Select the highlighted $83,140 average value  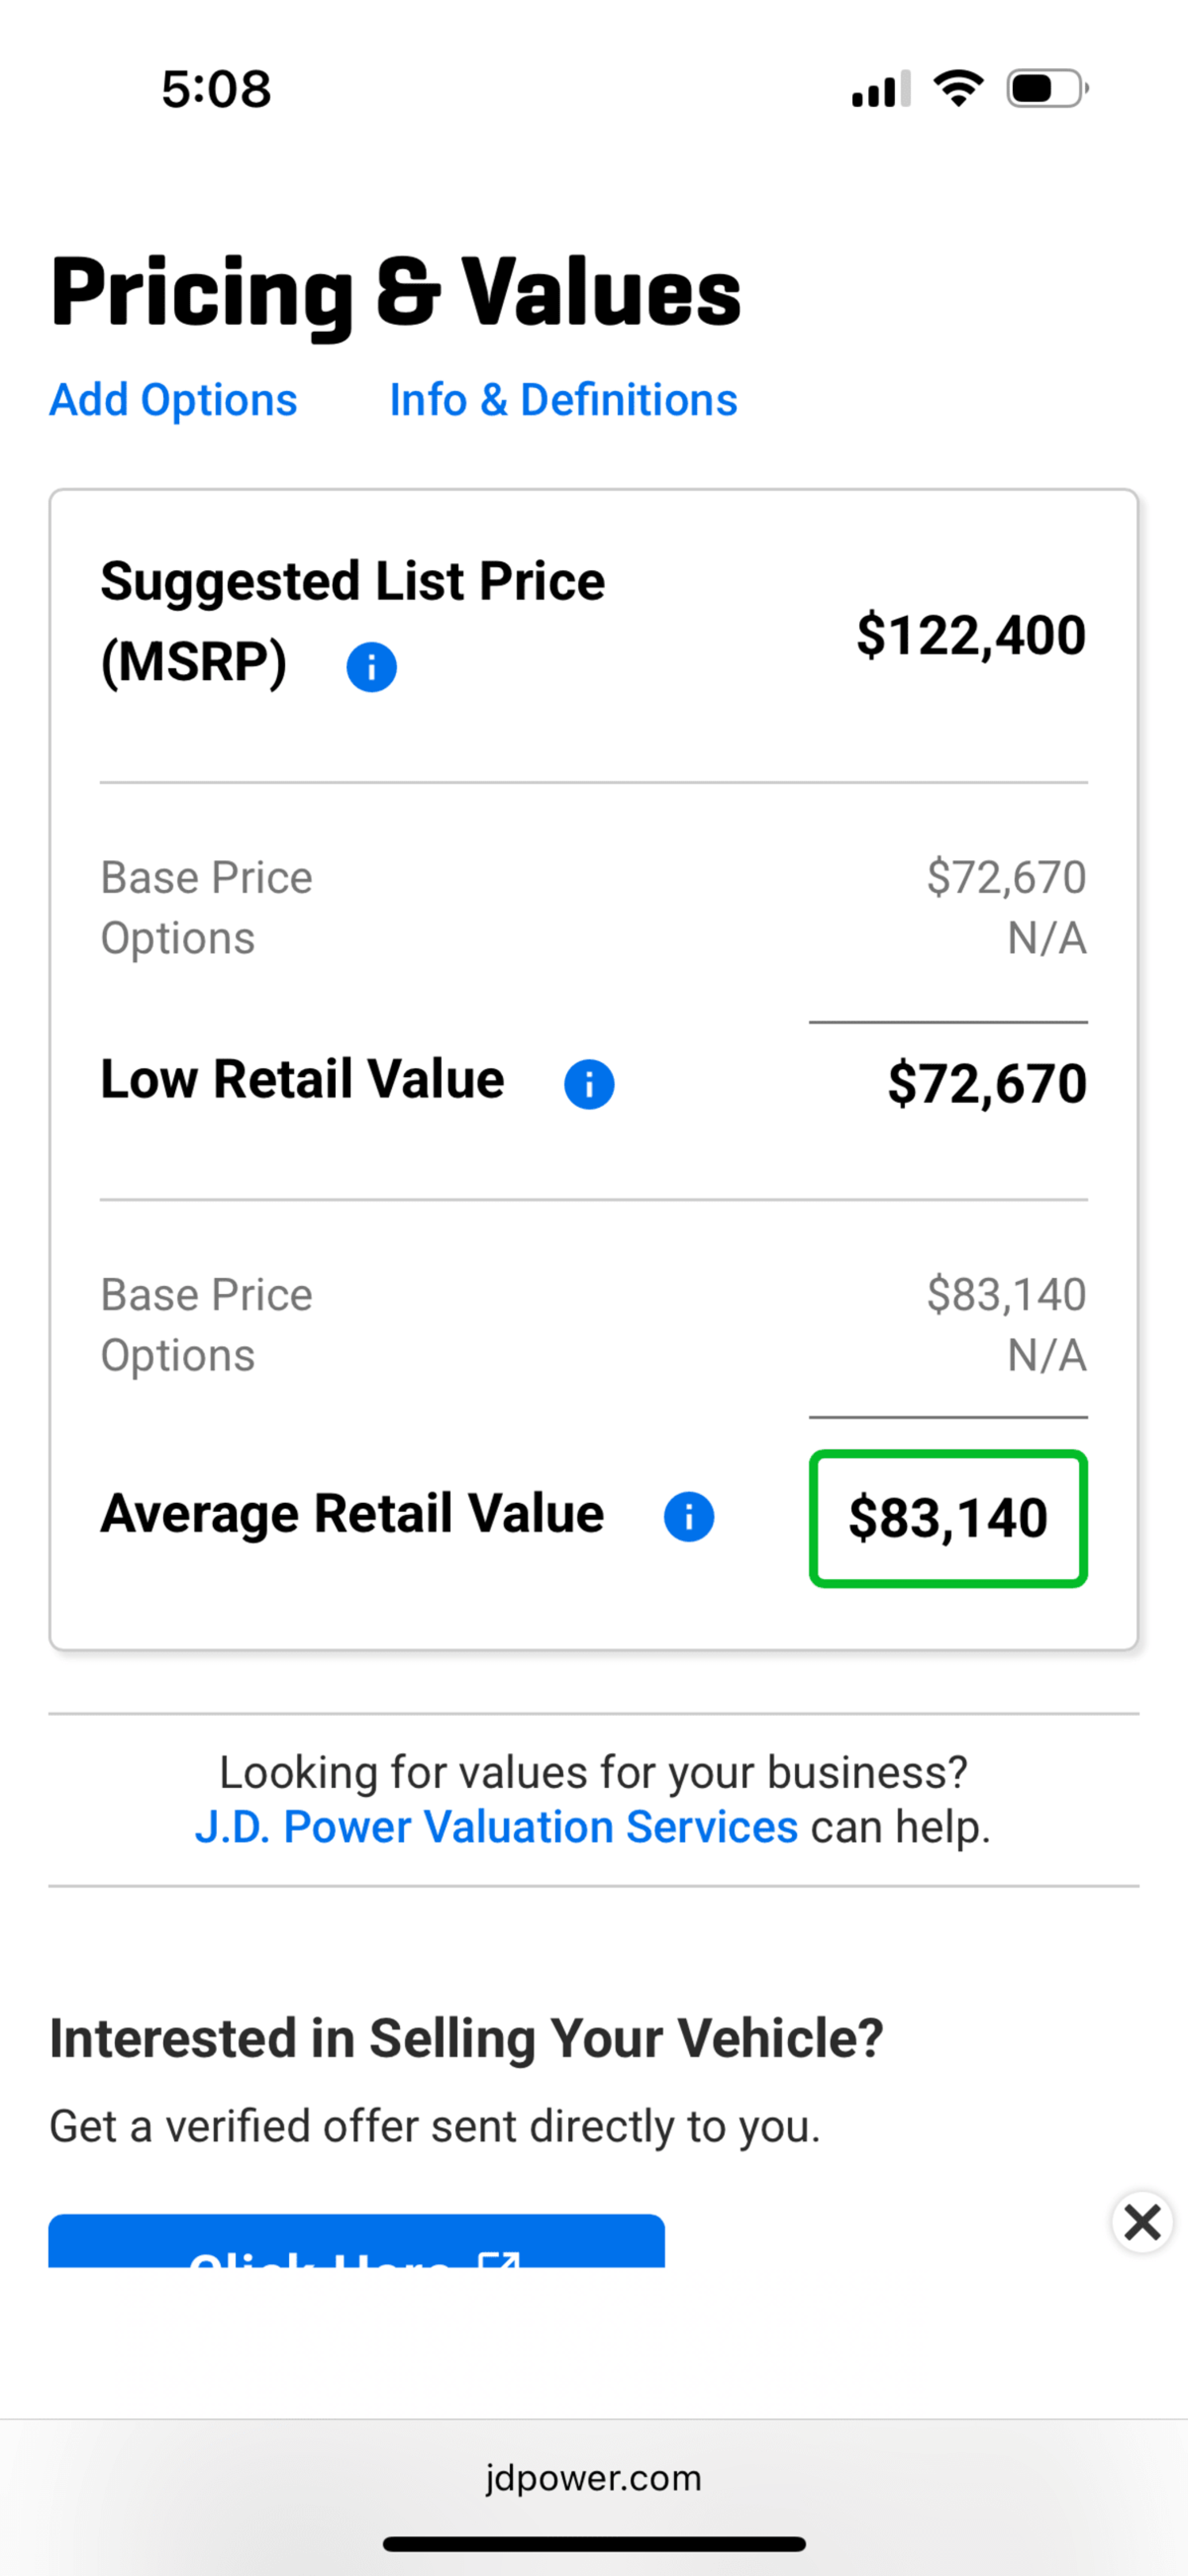click(x=948, y=1518)
